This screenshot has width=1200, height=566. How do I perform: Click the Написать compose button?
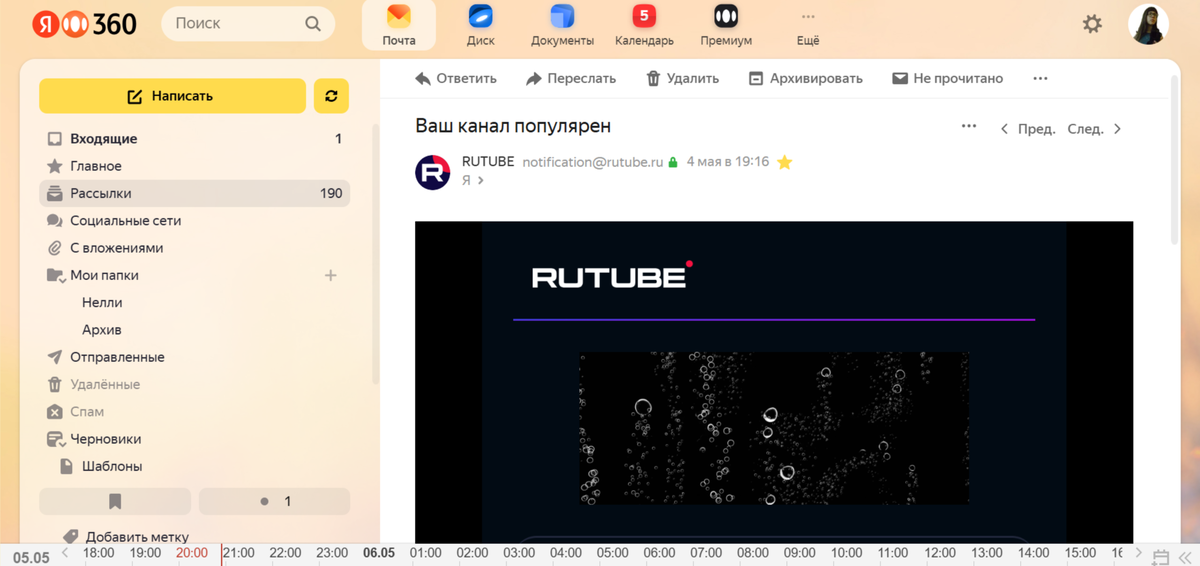(x=172, y=96)
